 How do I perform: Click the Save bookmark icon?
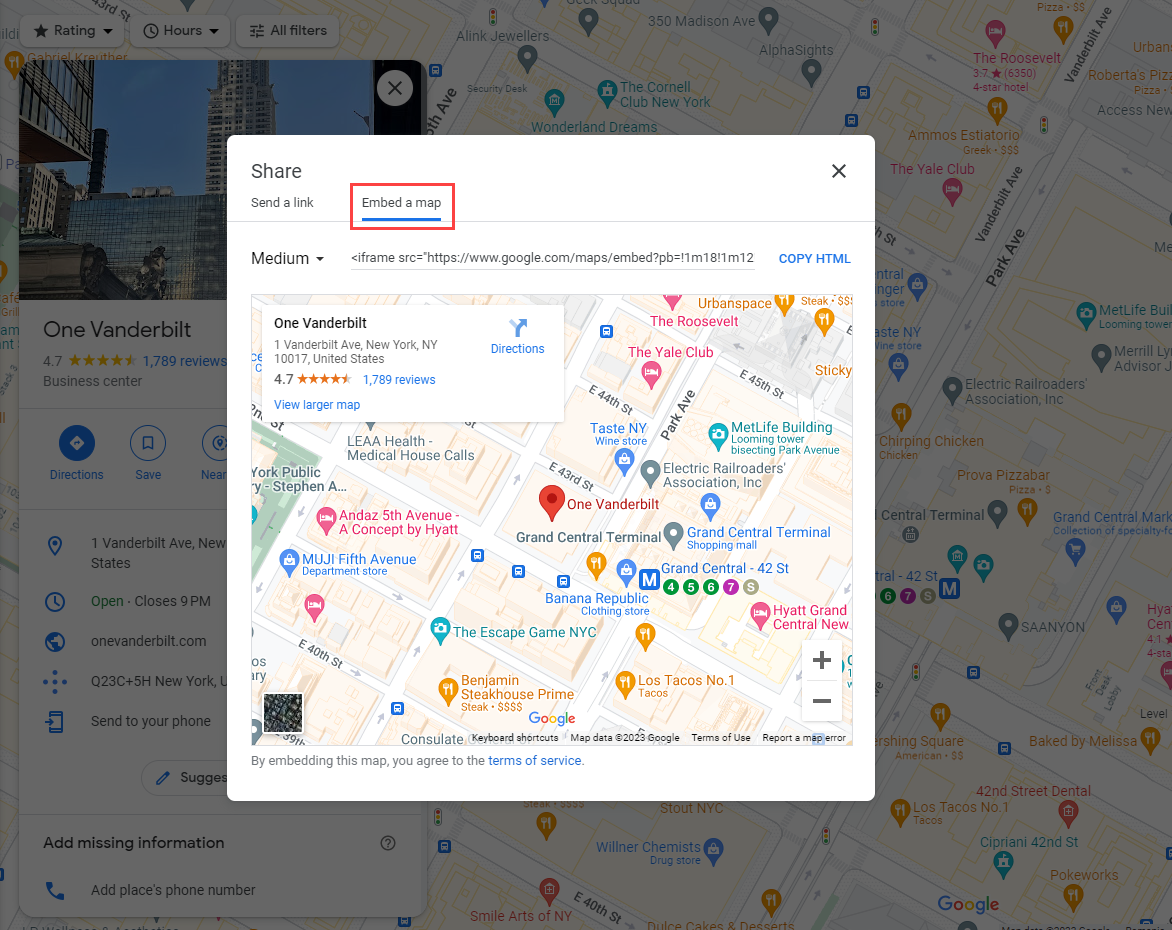click(147, 442)
